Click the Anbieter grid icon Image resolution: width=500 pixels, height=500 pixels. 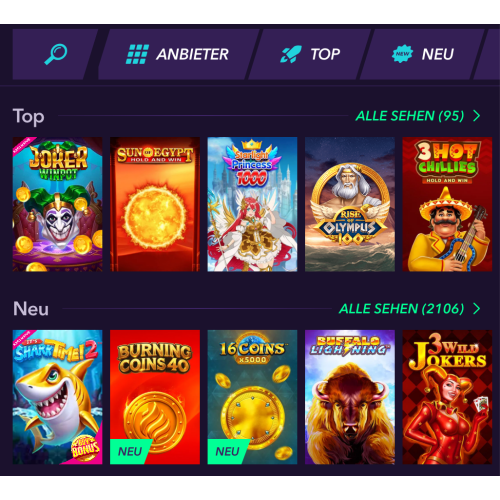[x=137, y=54]
